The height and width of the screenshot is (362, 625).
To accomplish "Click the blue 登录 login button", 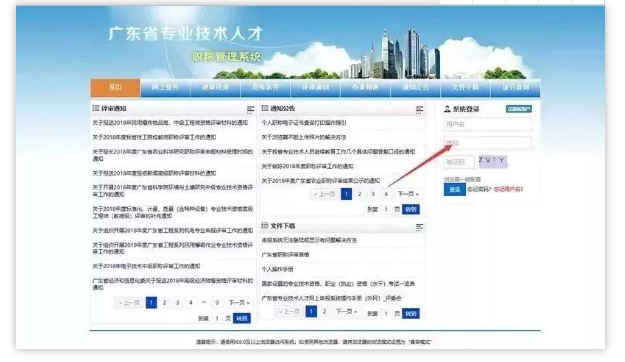I will pyautogui.click(x=455, y=189).
